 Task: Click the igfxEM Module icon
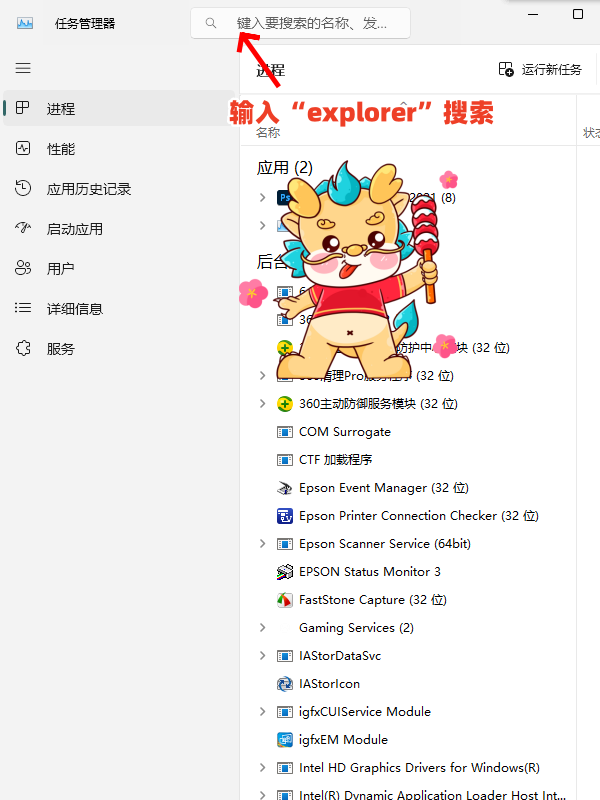(x=285, y=740)
